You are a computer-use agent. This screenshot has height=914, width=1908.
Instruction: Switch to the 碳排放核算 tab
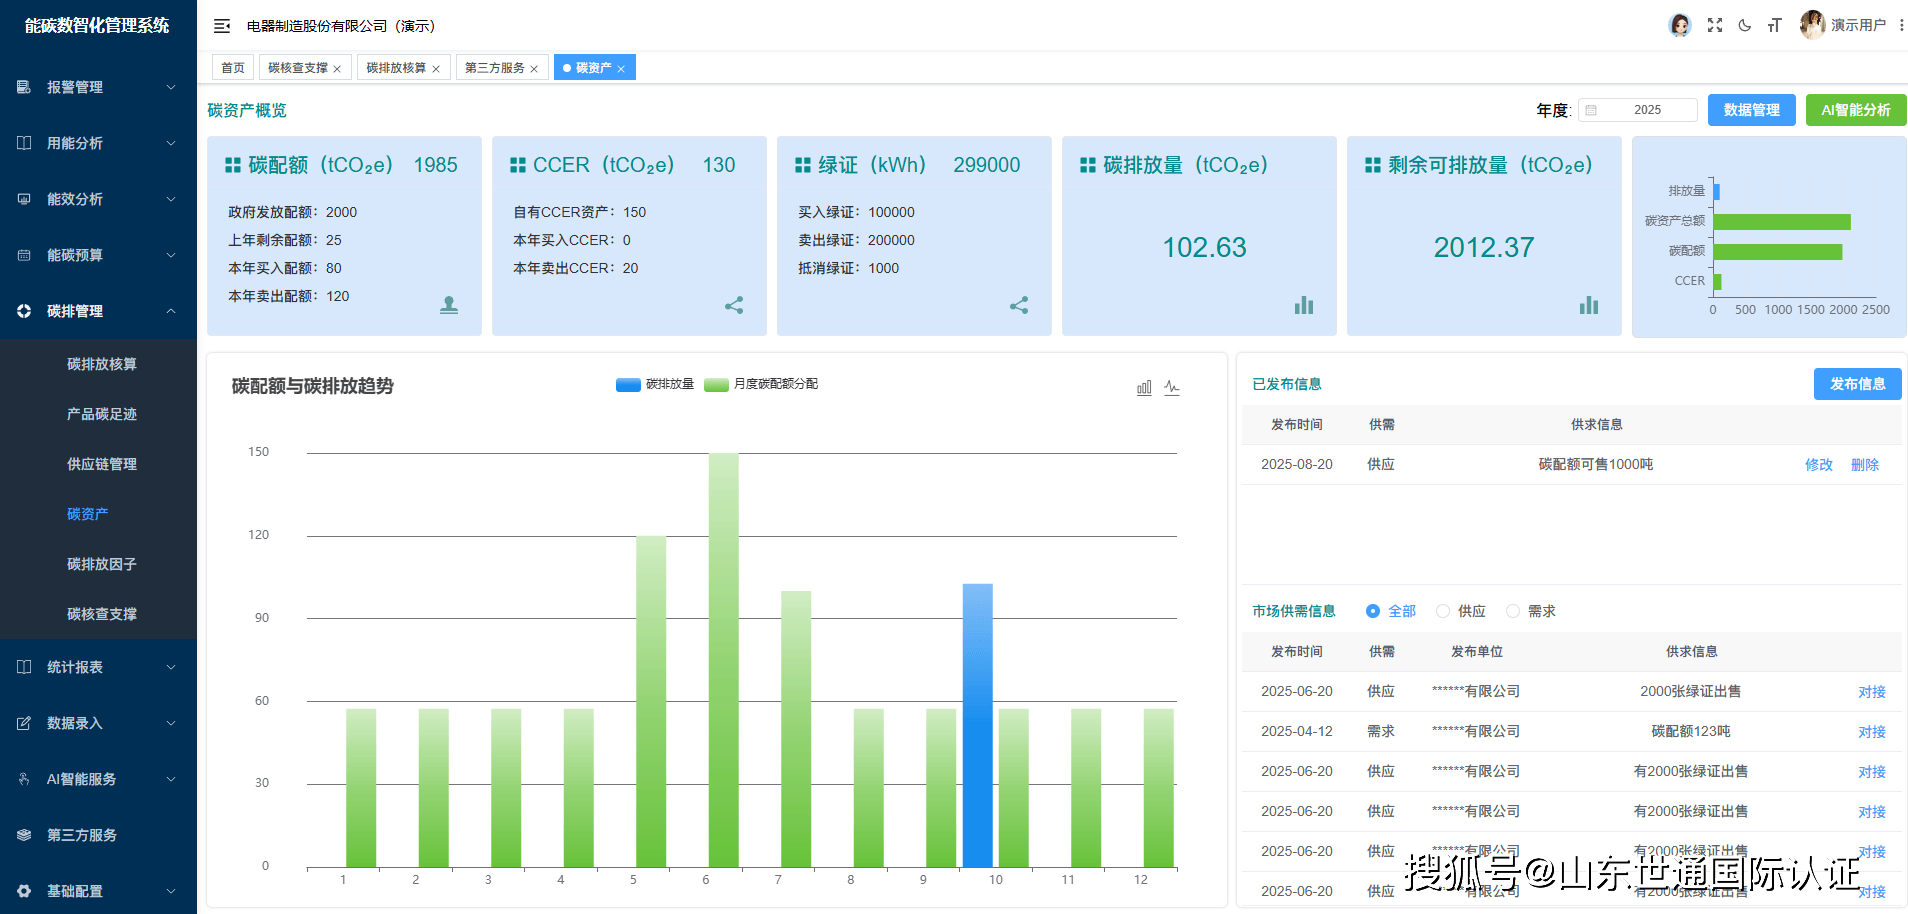[x=396, y=68]
